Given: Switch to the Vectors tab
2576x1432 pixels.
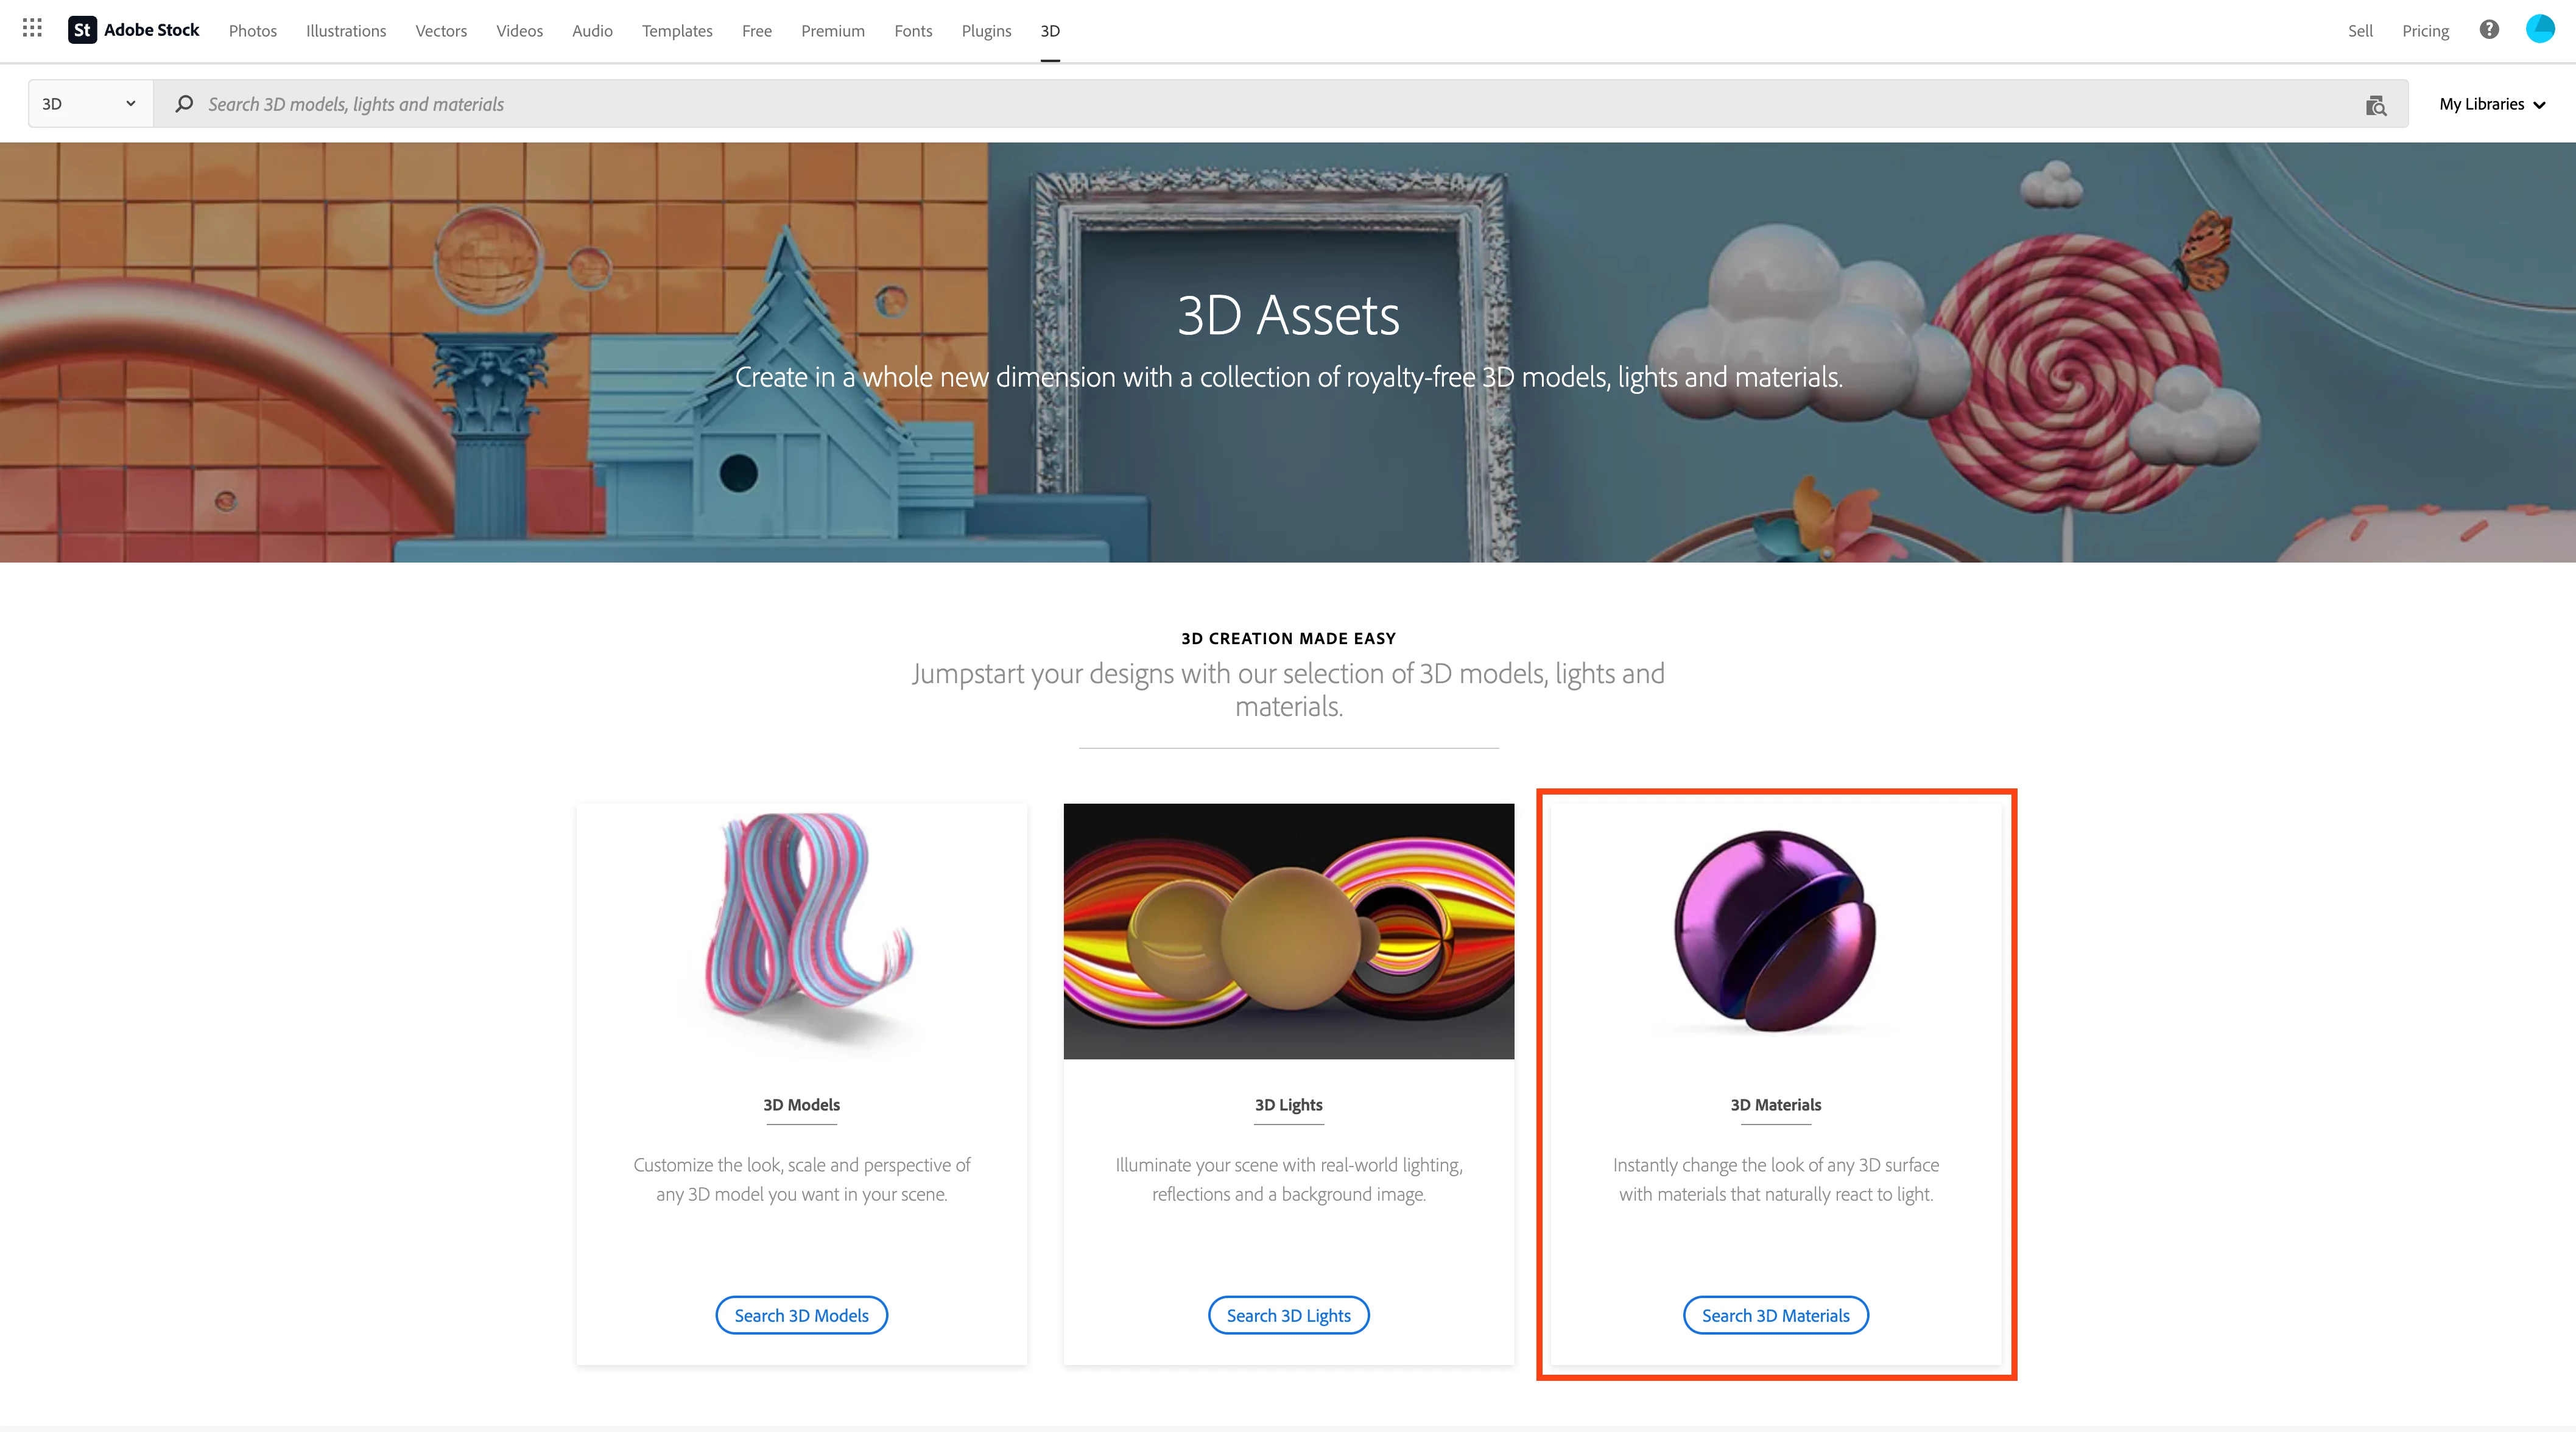Looking at the screenshot, I should pyautogui.click(x=441, y=31).
